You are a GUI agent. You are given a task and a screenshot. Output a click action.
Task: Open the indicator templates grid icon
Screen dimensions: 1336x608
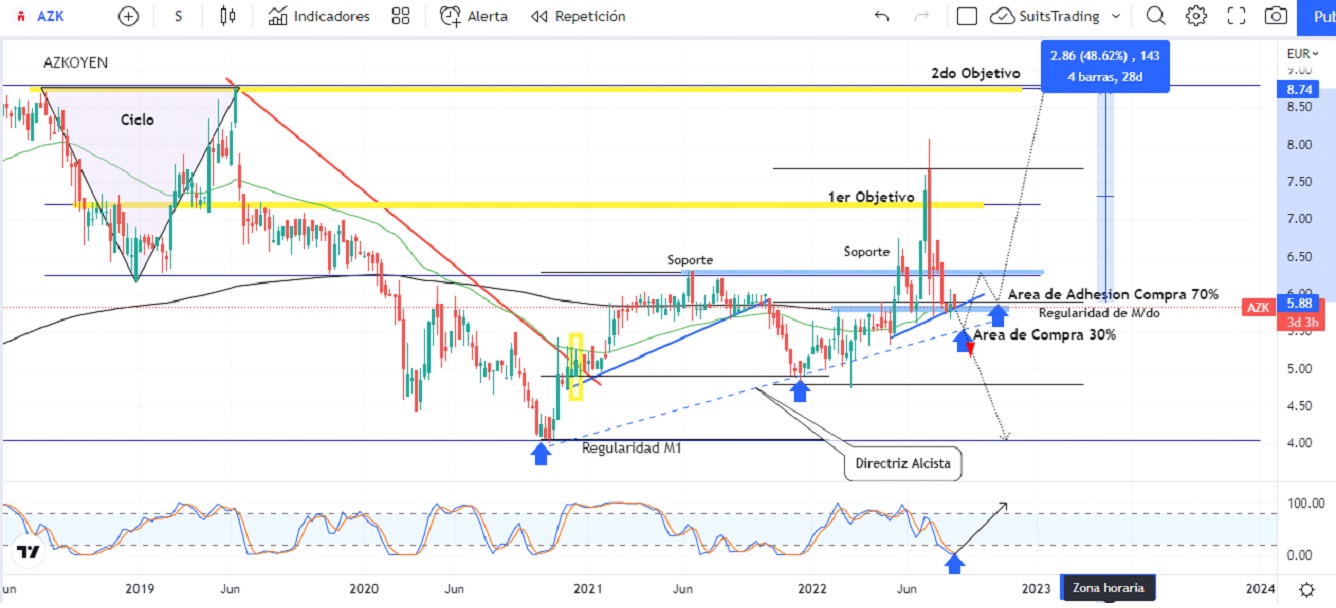pos(401,16)
